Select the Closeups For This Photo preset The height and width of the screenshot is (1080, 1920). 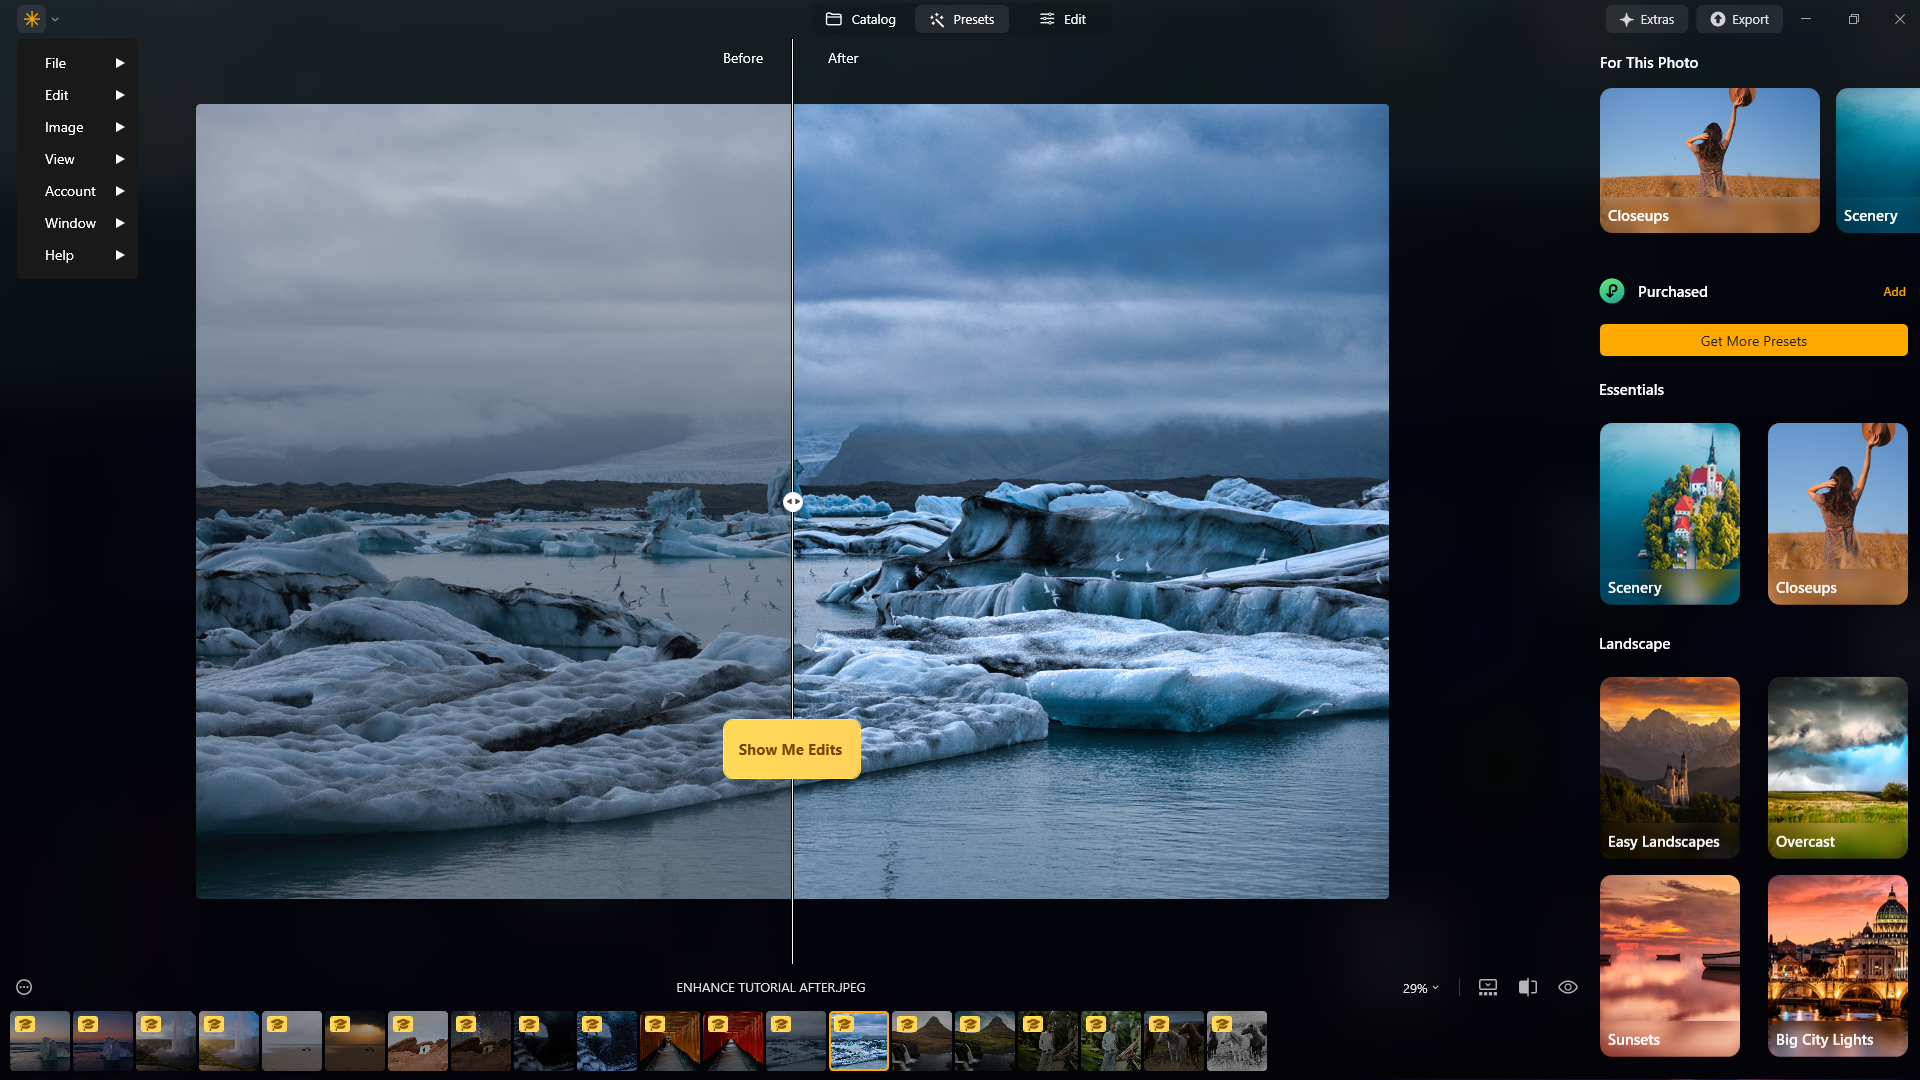coord(1709,160)
